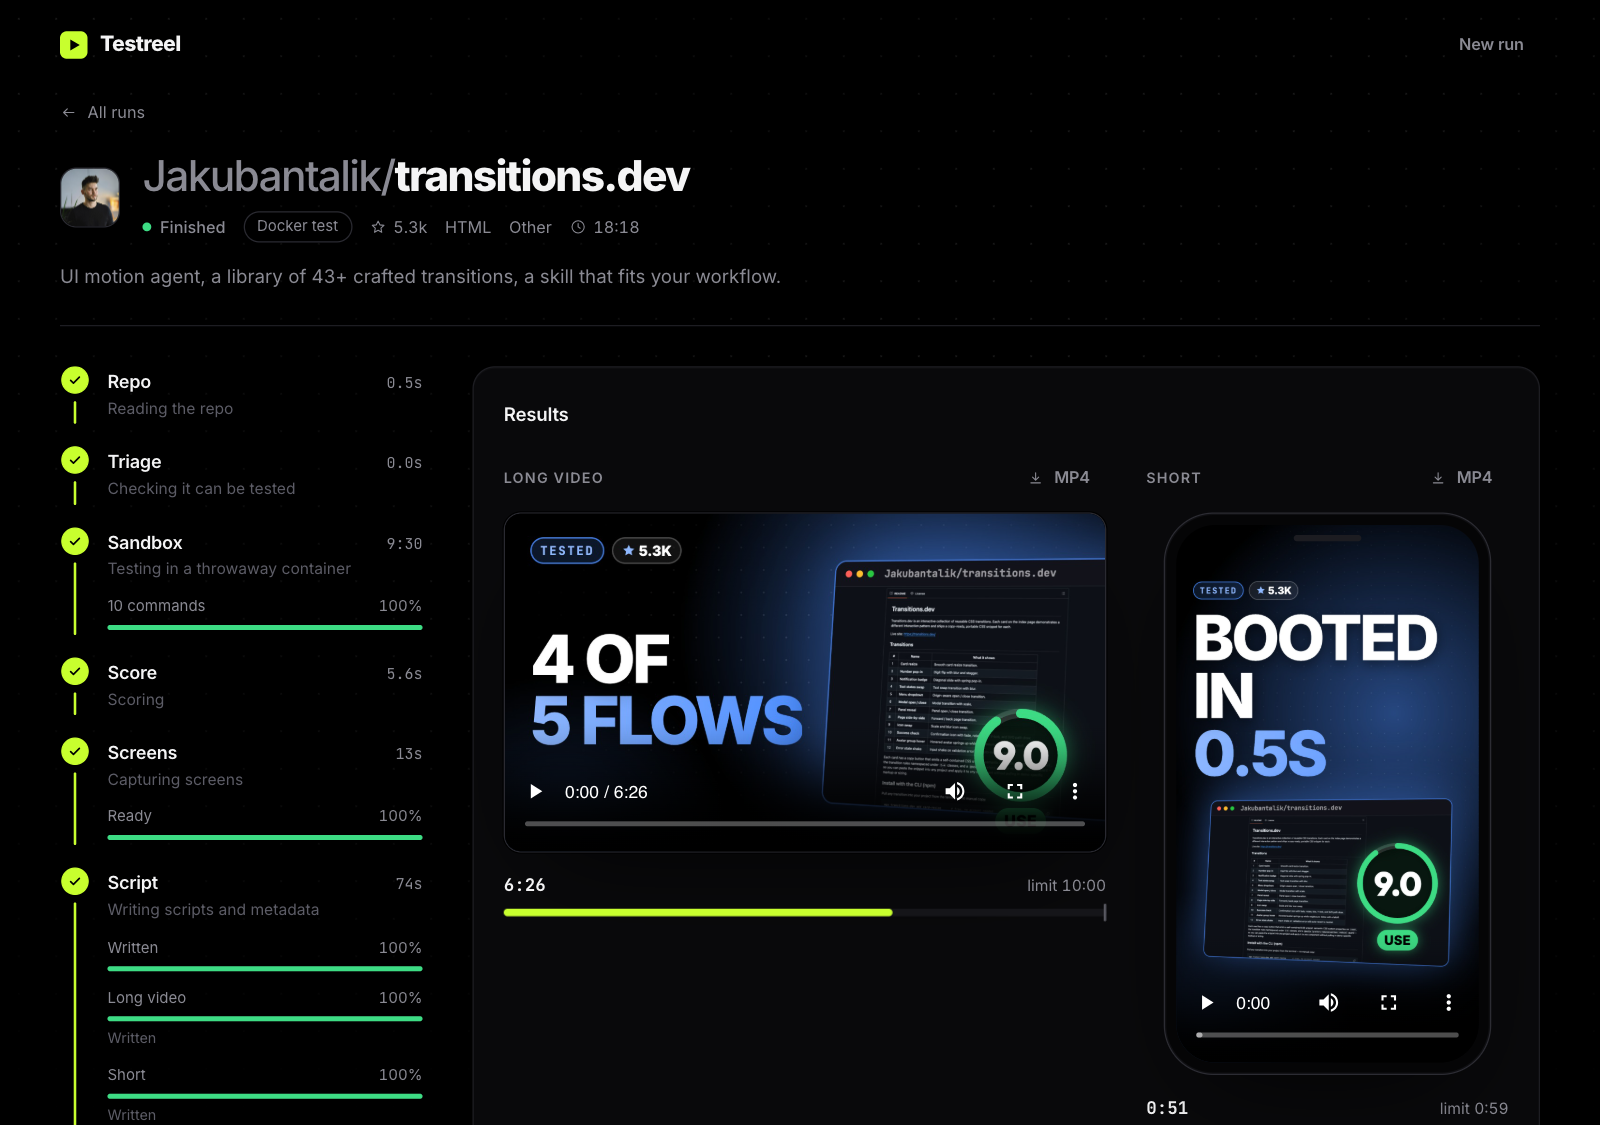The height and width of the screenshot is (1125, 1600).
Task: Mute the short video audio
Action: coord(1328,1003)
